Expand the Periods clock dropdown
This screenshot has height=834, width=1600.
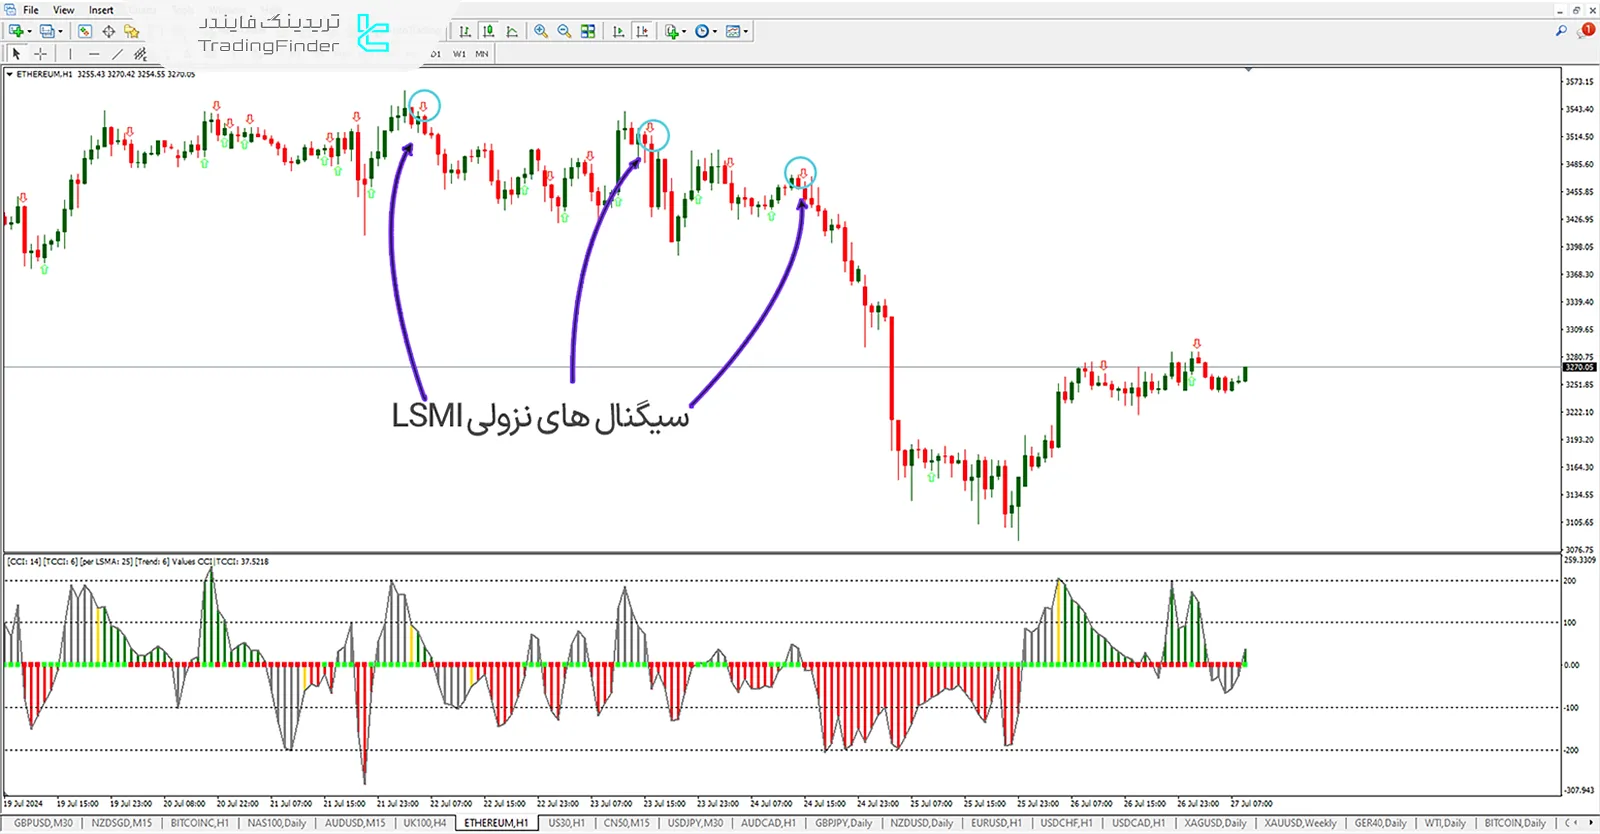(x=714, y=32)
